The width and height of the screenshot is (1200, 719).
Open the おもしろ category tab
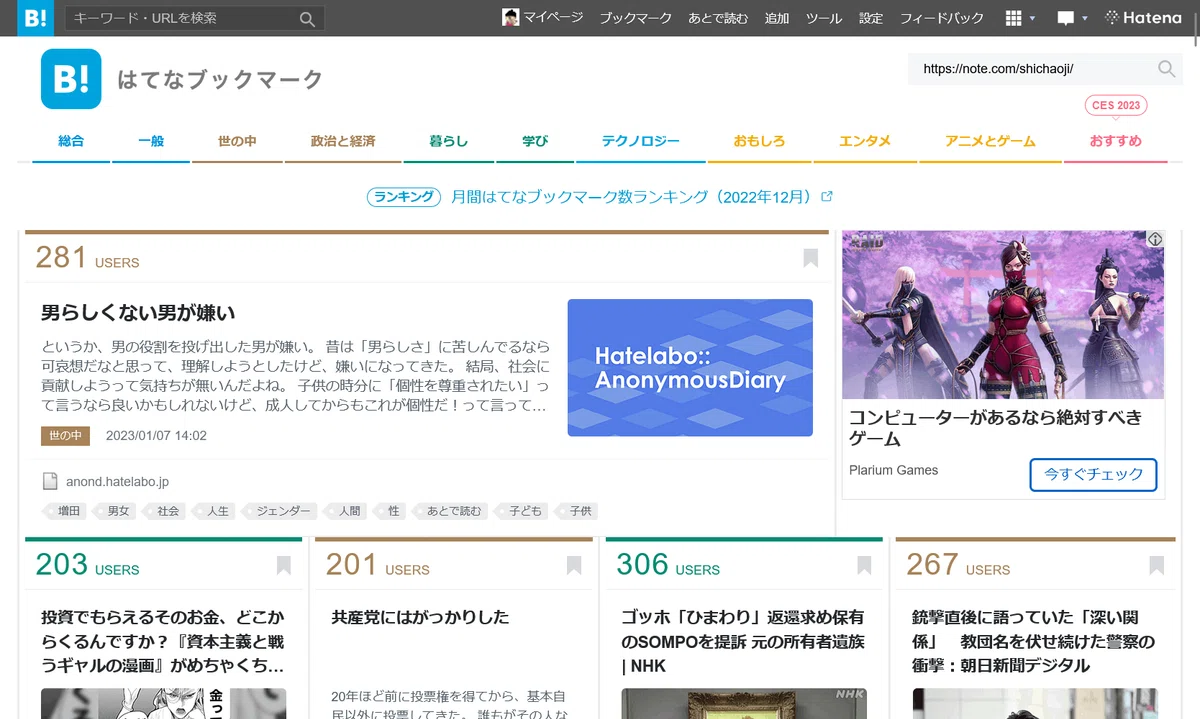pos(759,141)
